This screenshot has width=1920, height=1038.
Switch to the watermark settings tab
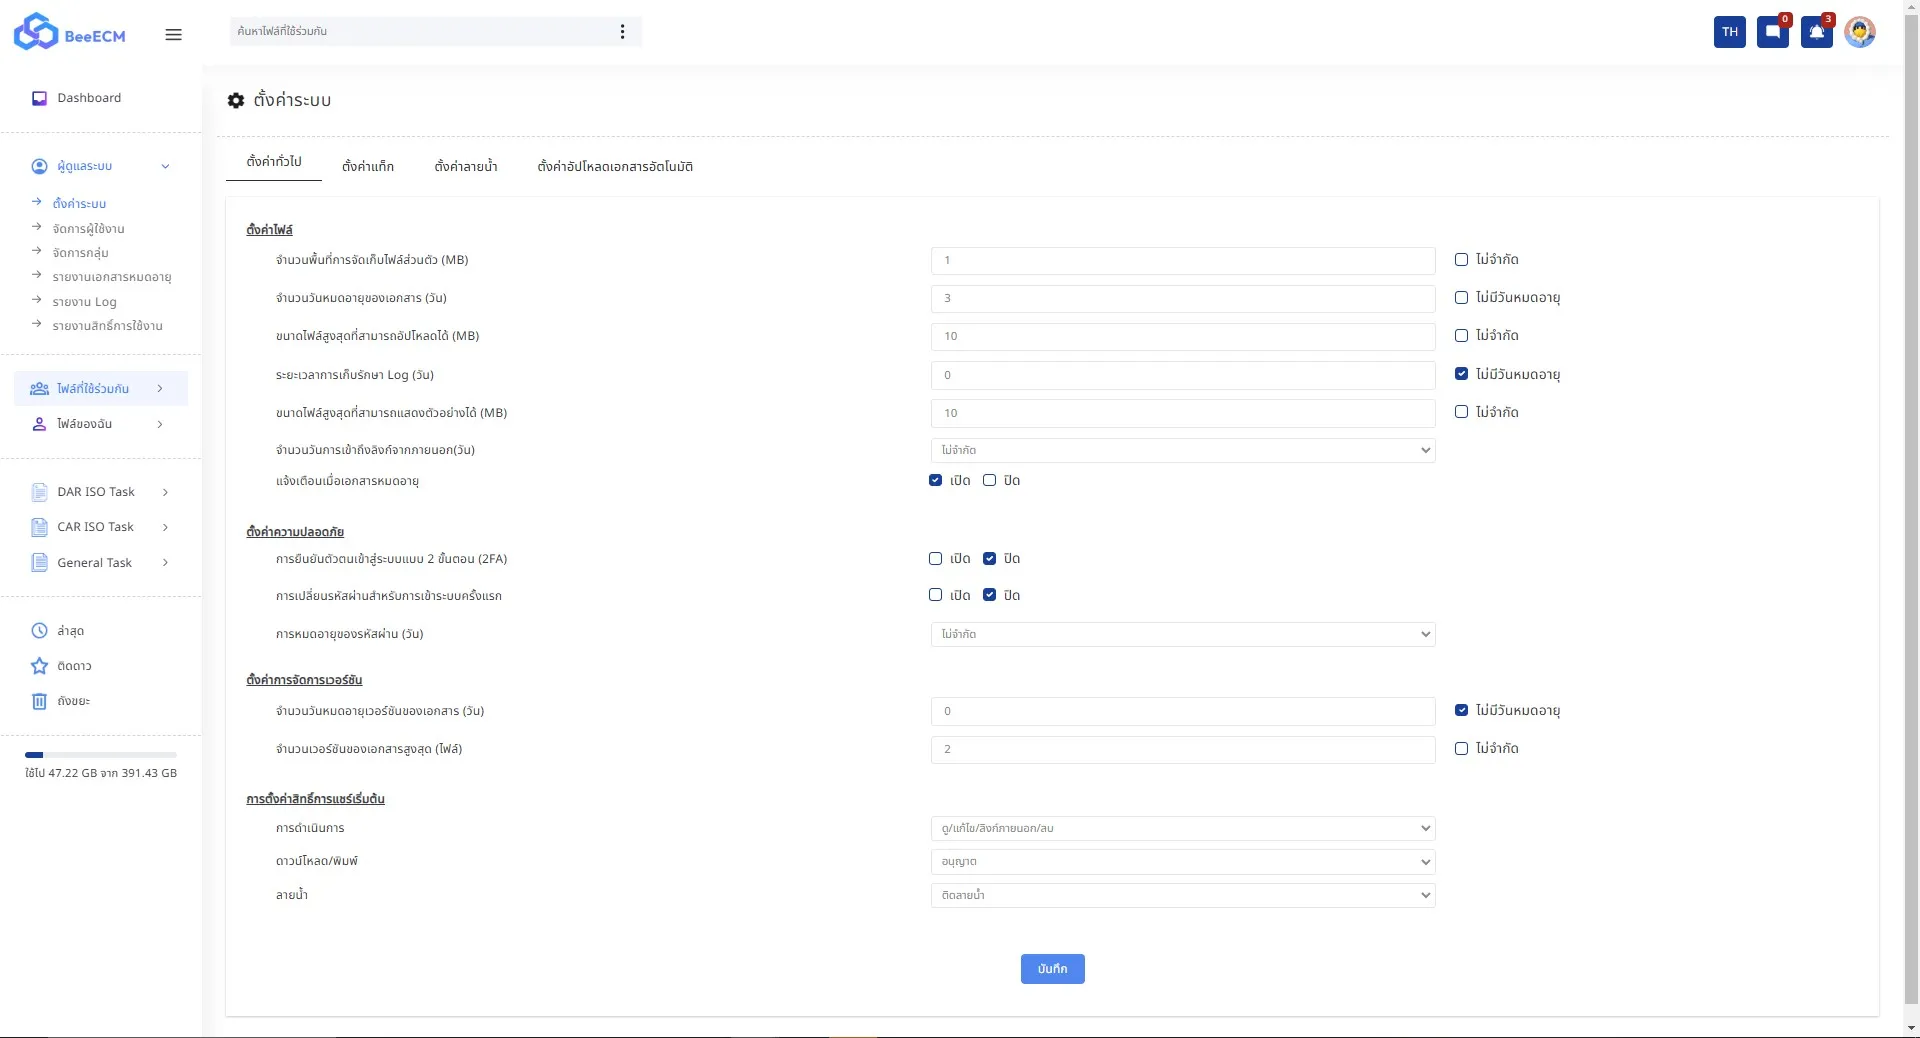(465, 166)
